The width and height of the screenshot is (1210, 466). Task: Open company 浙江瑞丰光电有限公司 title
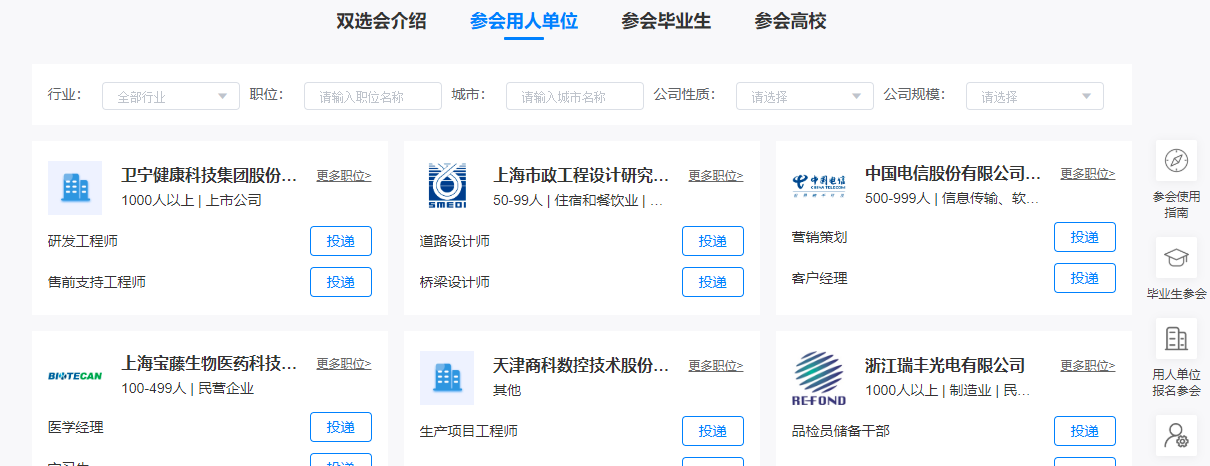(x=945, y=366)
